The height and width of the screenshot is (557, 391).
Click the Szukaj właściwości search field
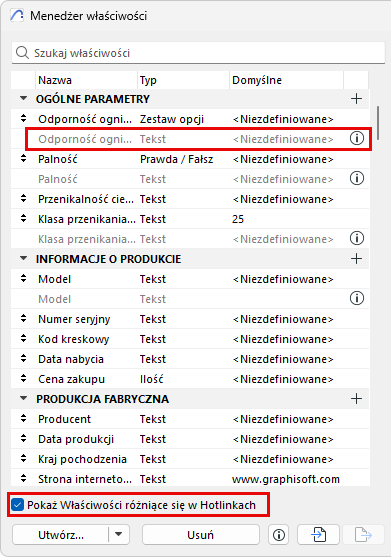[199, 53]
